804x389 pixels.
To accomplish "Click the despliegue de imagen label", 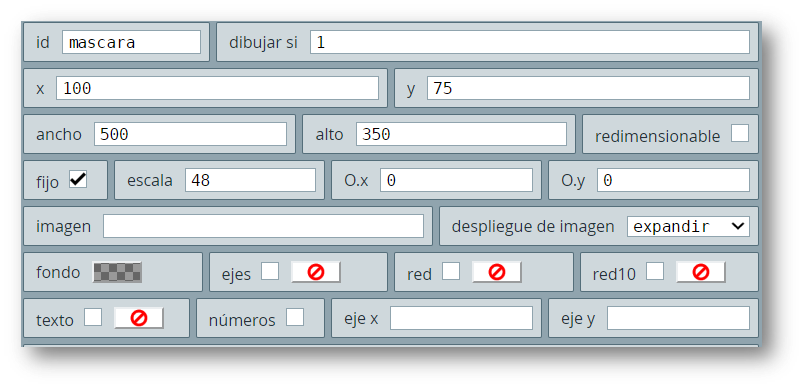I will click(x=533, y=227).
